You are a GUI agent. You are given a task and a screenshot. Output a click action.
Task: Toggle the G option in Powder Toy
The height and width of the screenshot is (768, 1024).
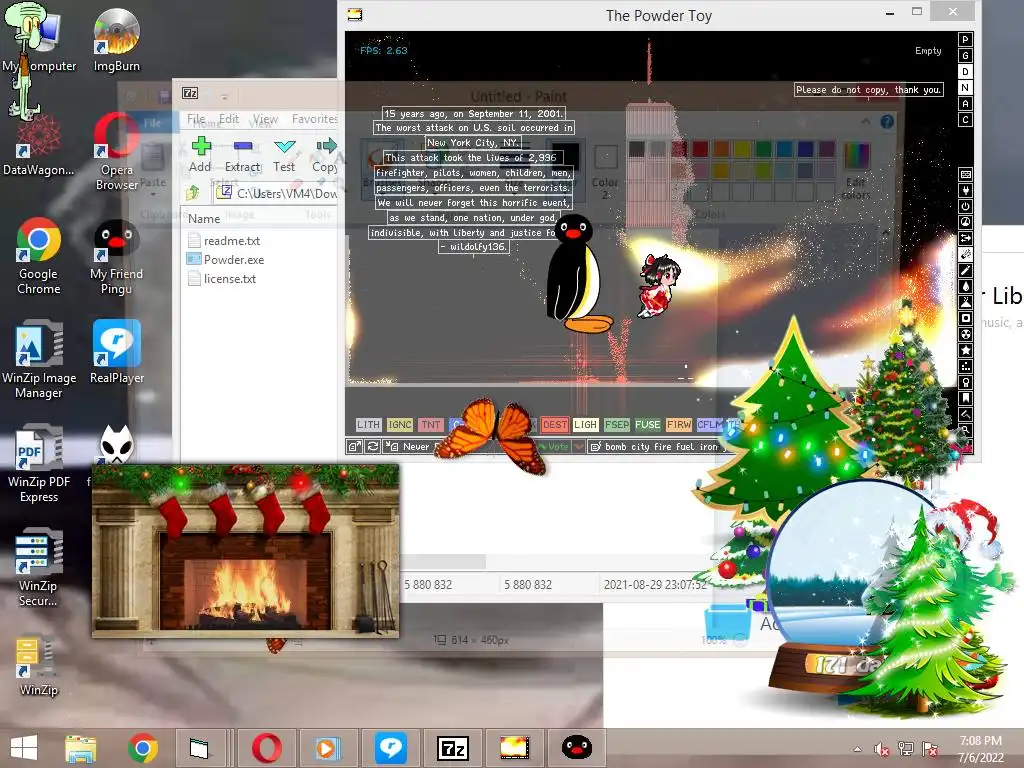click(x=965, y=56)
